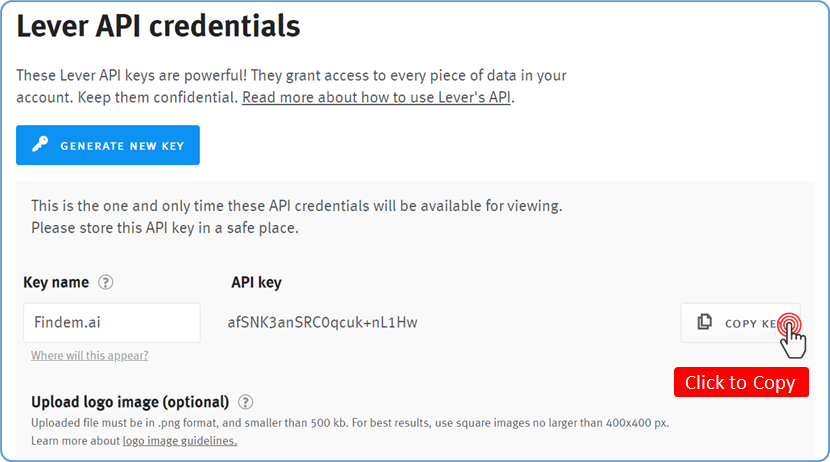Open the "Where will this appear?" link
The height and width of the screenshot is (462, 830).
pos(89,356)
